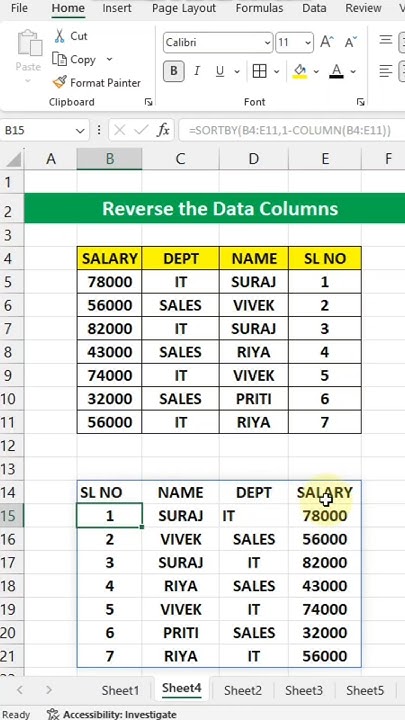Apply the yellow Fill Color swatch
Screen dimensions: 405x720
coord(300,71)
